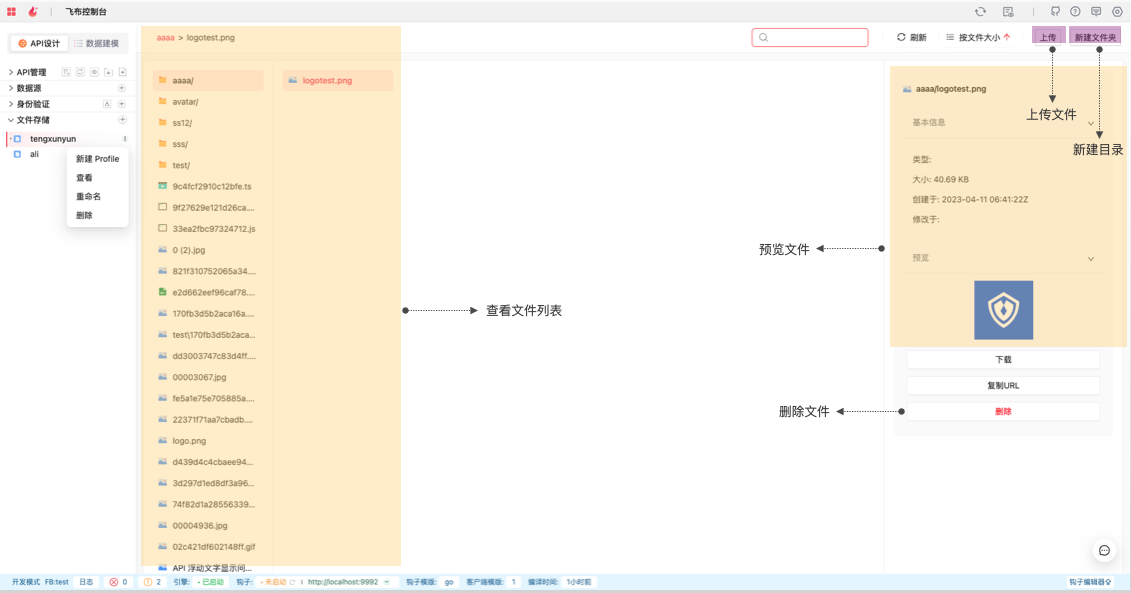Open the GitHub icon in title bar
This screenshot has width=1131, height=593.
pos(1055,12)
